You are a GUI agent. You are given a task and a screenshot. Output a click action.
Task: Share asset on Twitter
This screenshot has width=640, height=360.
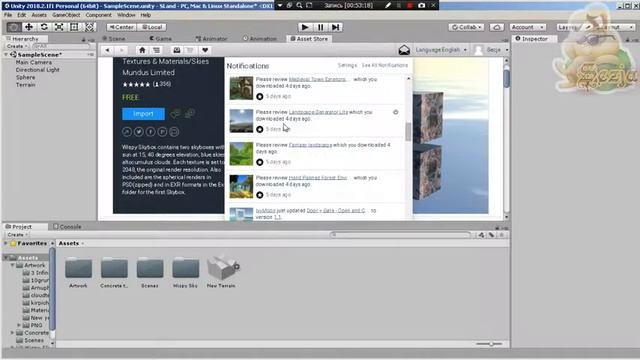(x=139, y=132)
